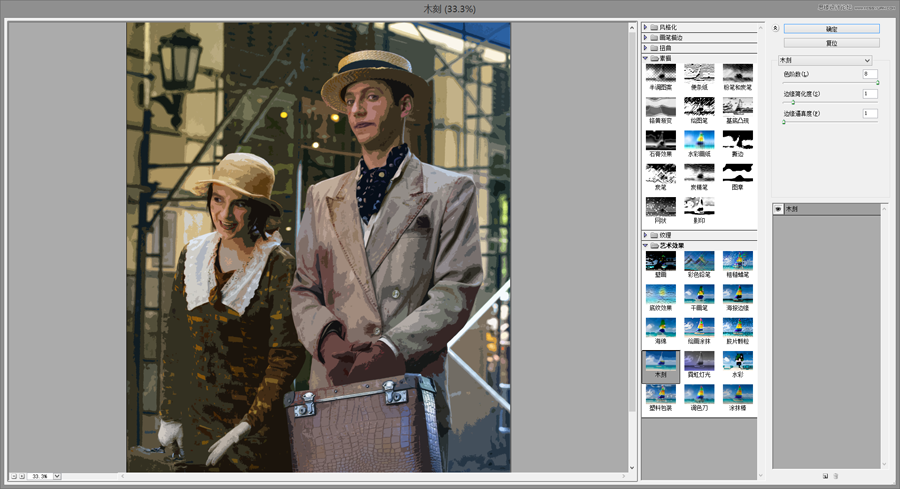This screenshot has height=489, width=900.
Task: Open the zoom percentage dropdown
Action: pos(57,476)
